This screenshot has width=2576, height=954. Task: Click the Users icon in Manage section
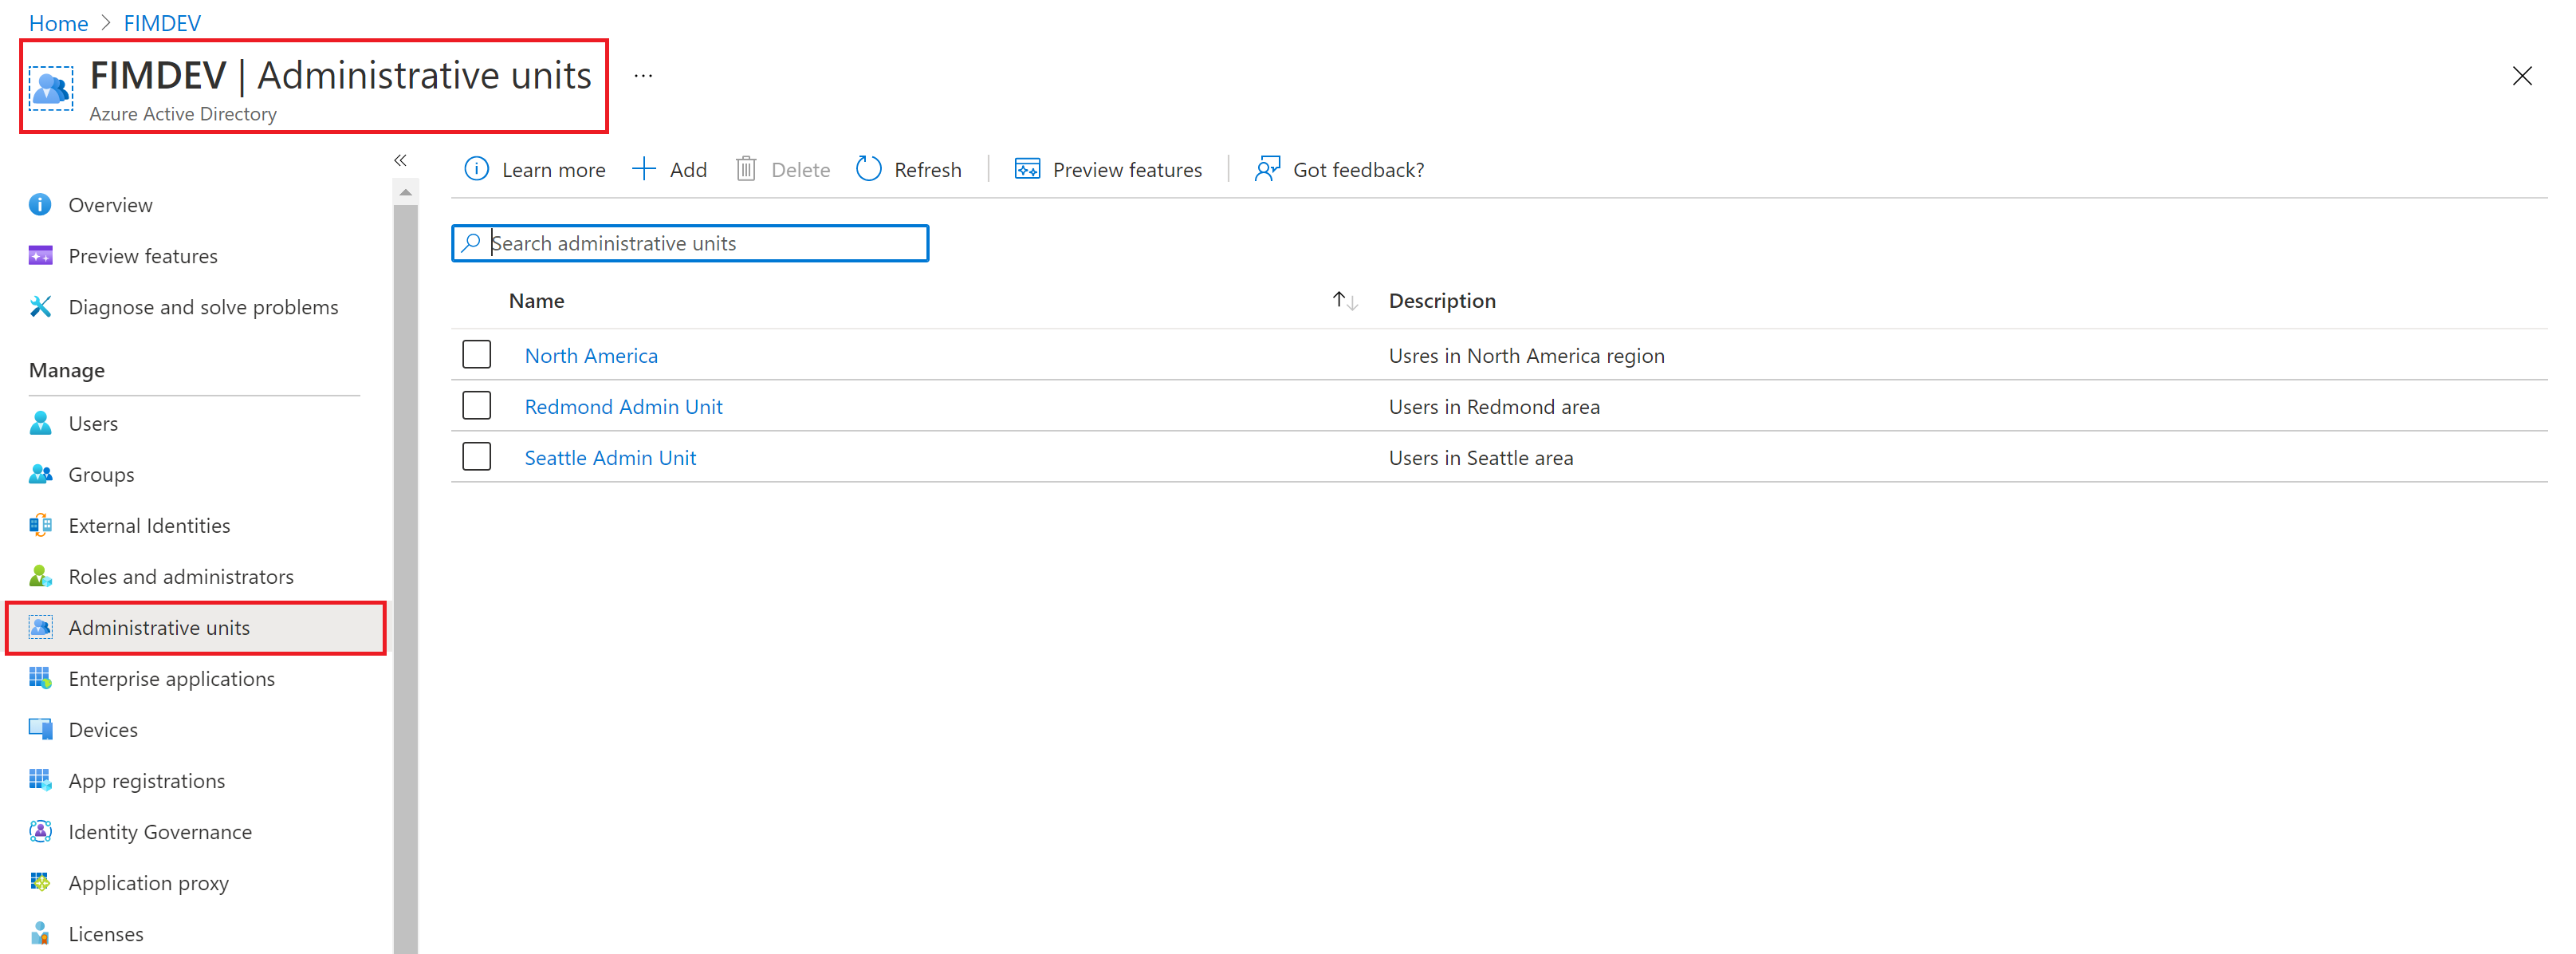click(x=40, y=423)
